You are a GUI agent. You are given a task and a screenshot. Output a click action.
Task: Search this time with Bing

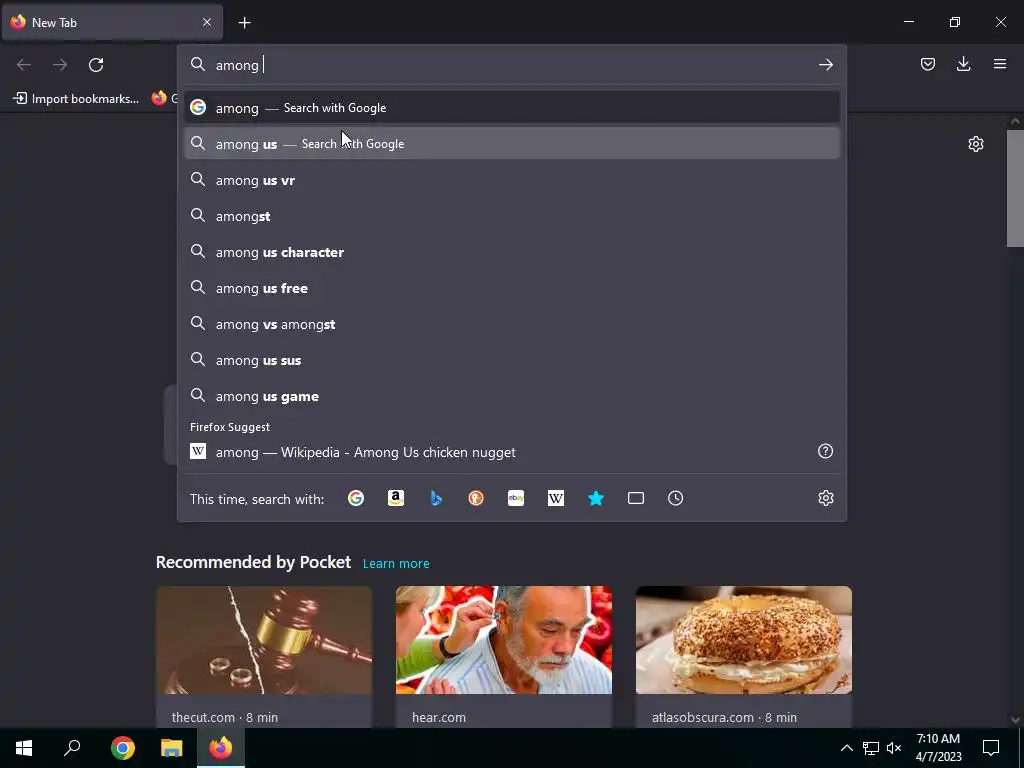(436, 498)
